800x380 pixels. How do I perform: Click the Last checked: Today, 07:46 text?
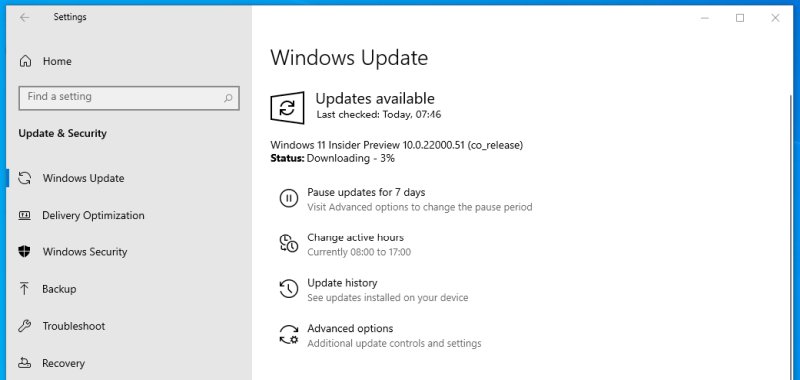(379, 115)
